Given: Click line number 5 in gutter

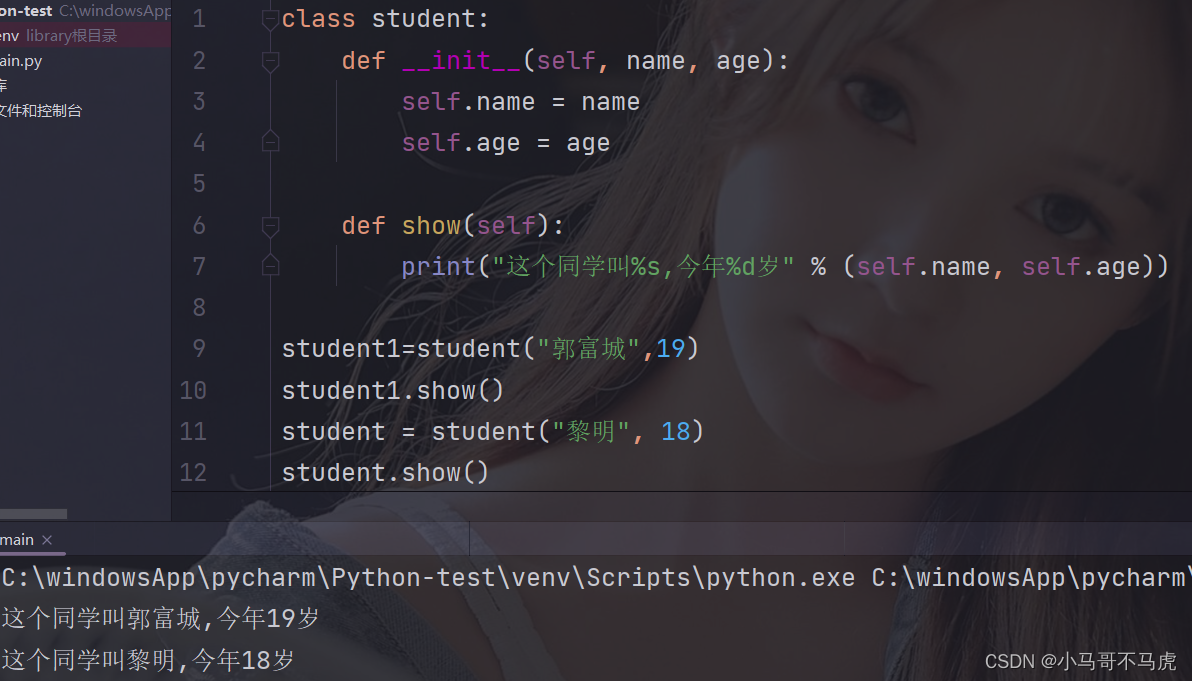Looking at the screenshot, I should point(199,183).
